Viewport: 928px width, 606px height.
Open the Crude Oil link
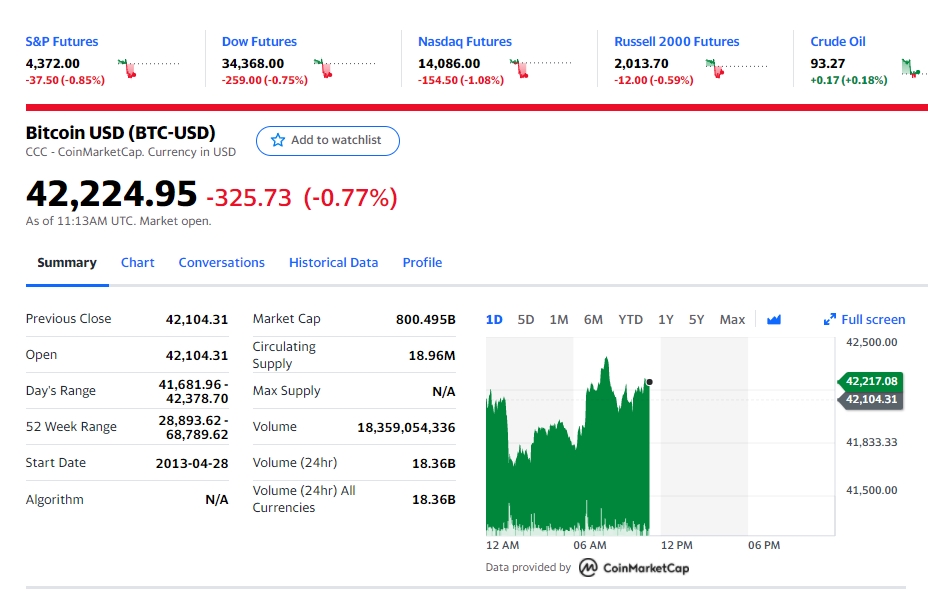point(837,41)
